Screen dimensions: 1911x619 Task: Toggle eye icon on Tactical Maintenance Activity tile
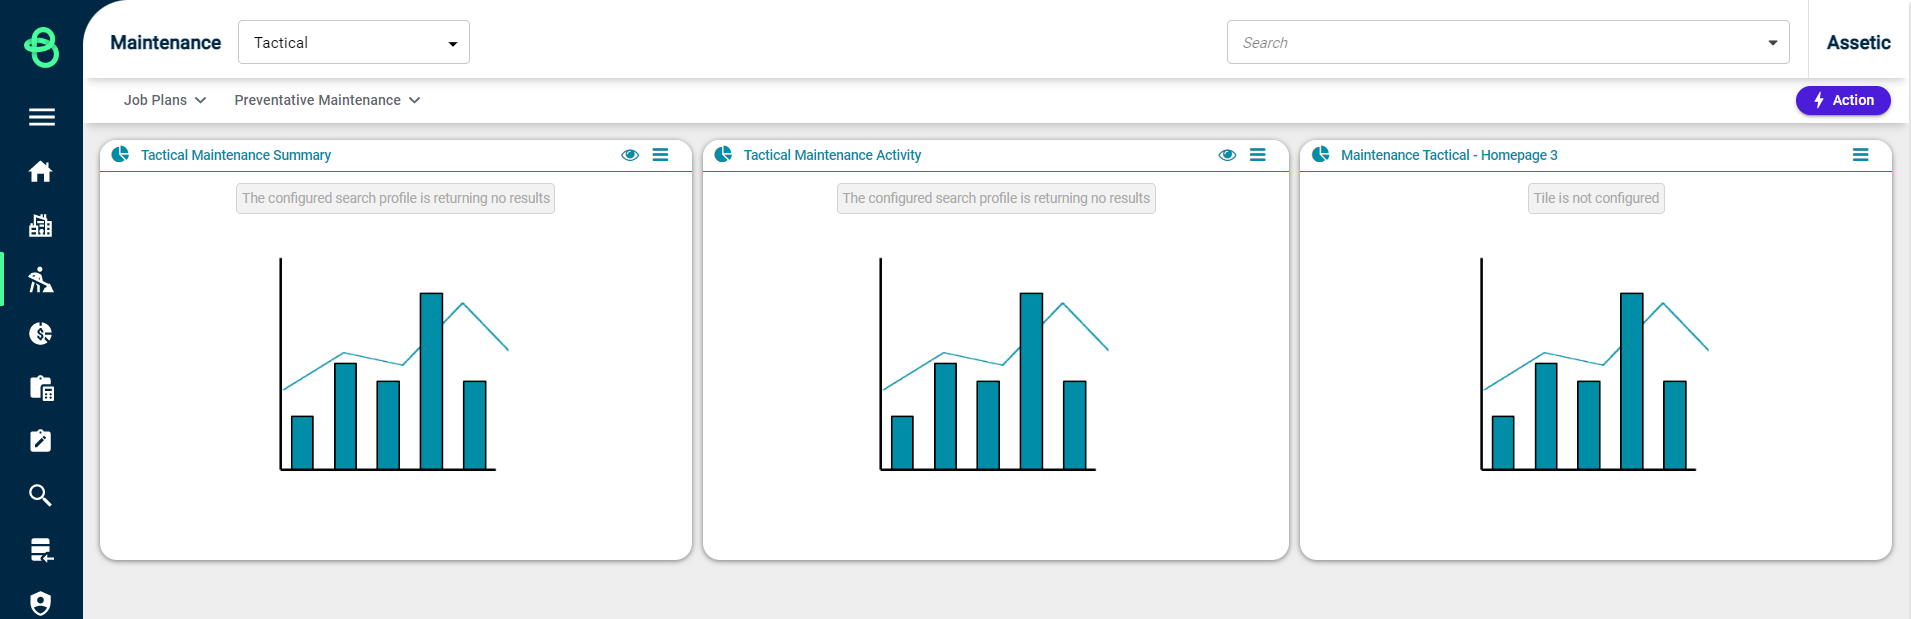(x=1228, y=155)
